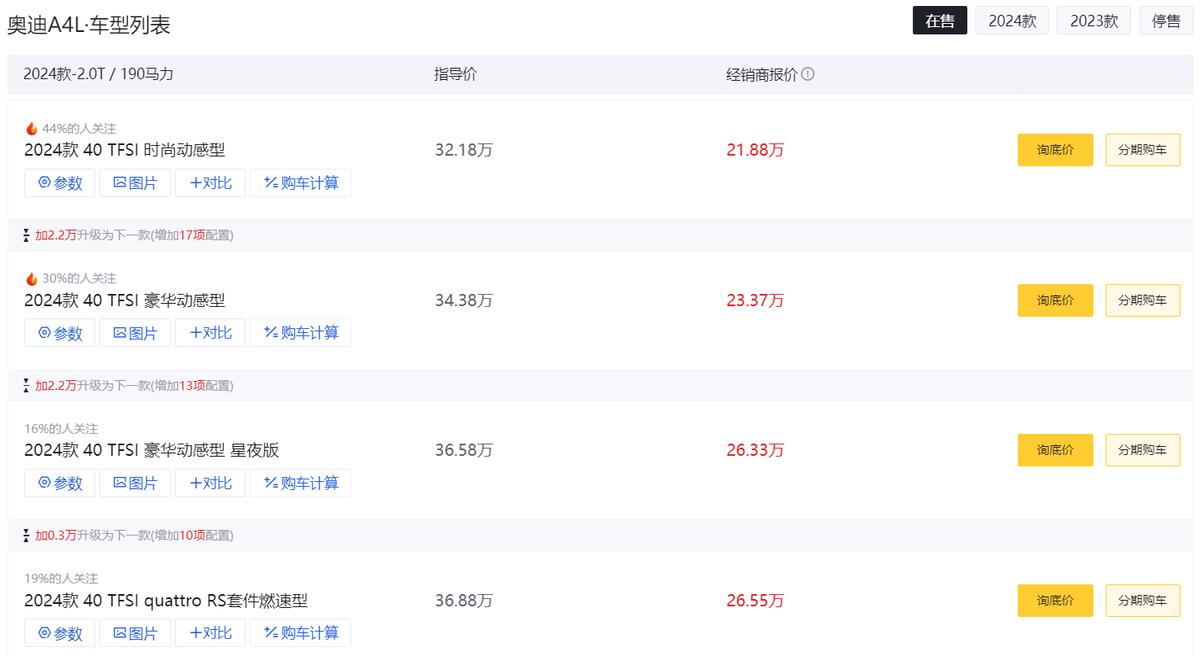Click 询底价 for 时尚动感型
The height and width of the screenshot is (657, 1200).
(1055, 150)
